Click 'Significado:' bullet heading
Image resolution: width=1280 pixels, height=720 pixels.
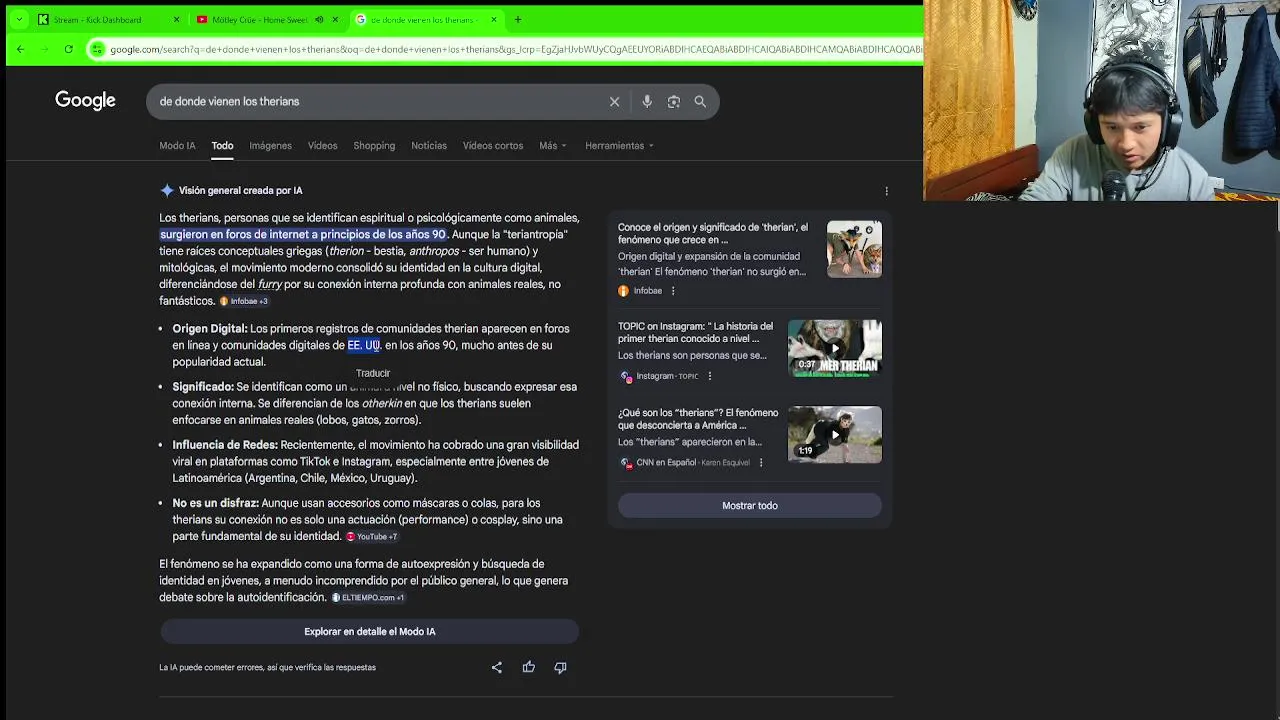203,387
